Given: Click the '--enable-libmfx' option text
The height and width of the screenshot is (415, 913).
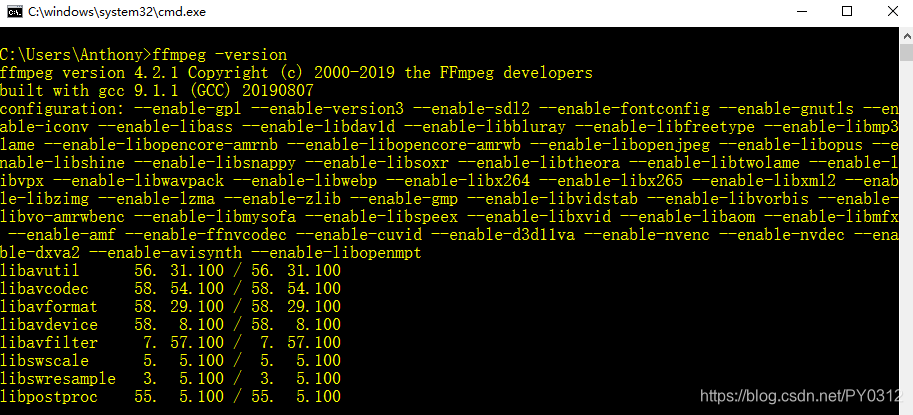Looking at the screenshot, I should coord(831,217).
